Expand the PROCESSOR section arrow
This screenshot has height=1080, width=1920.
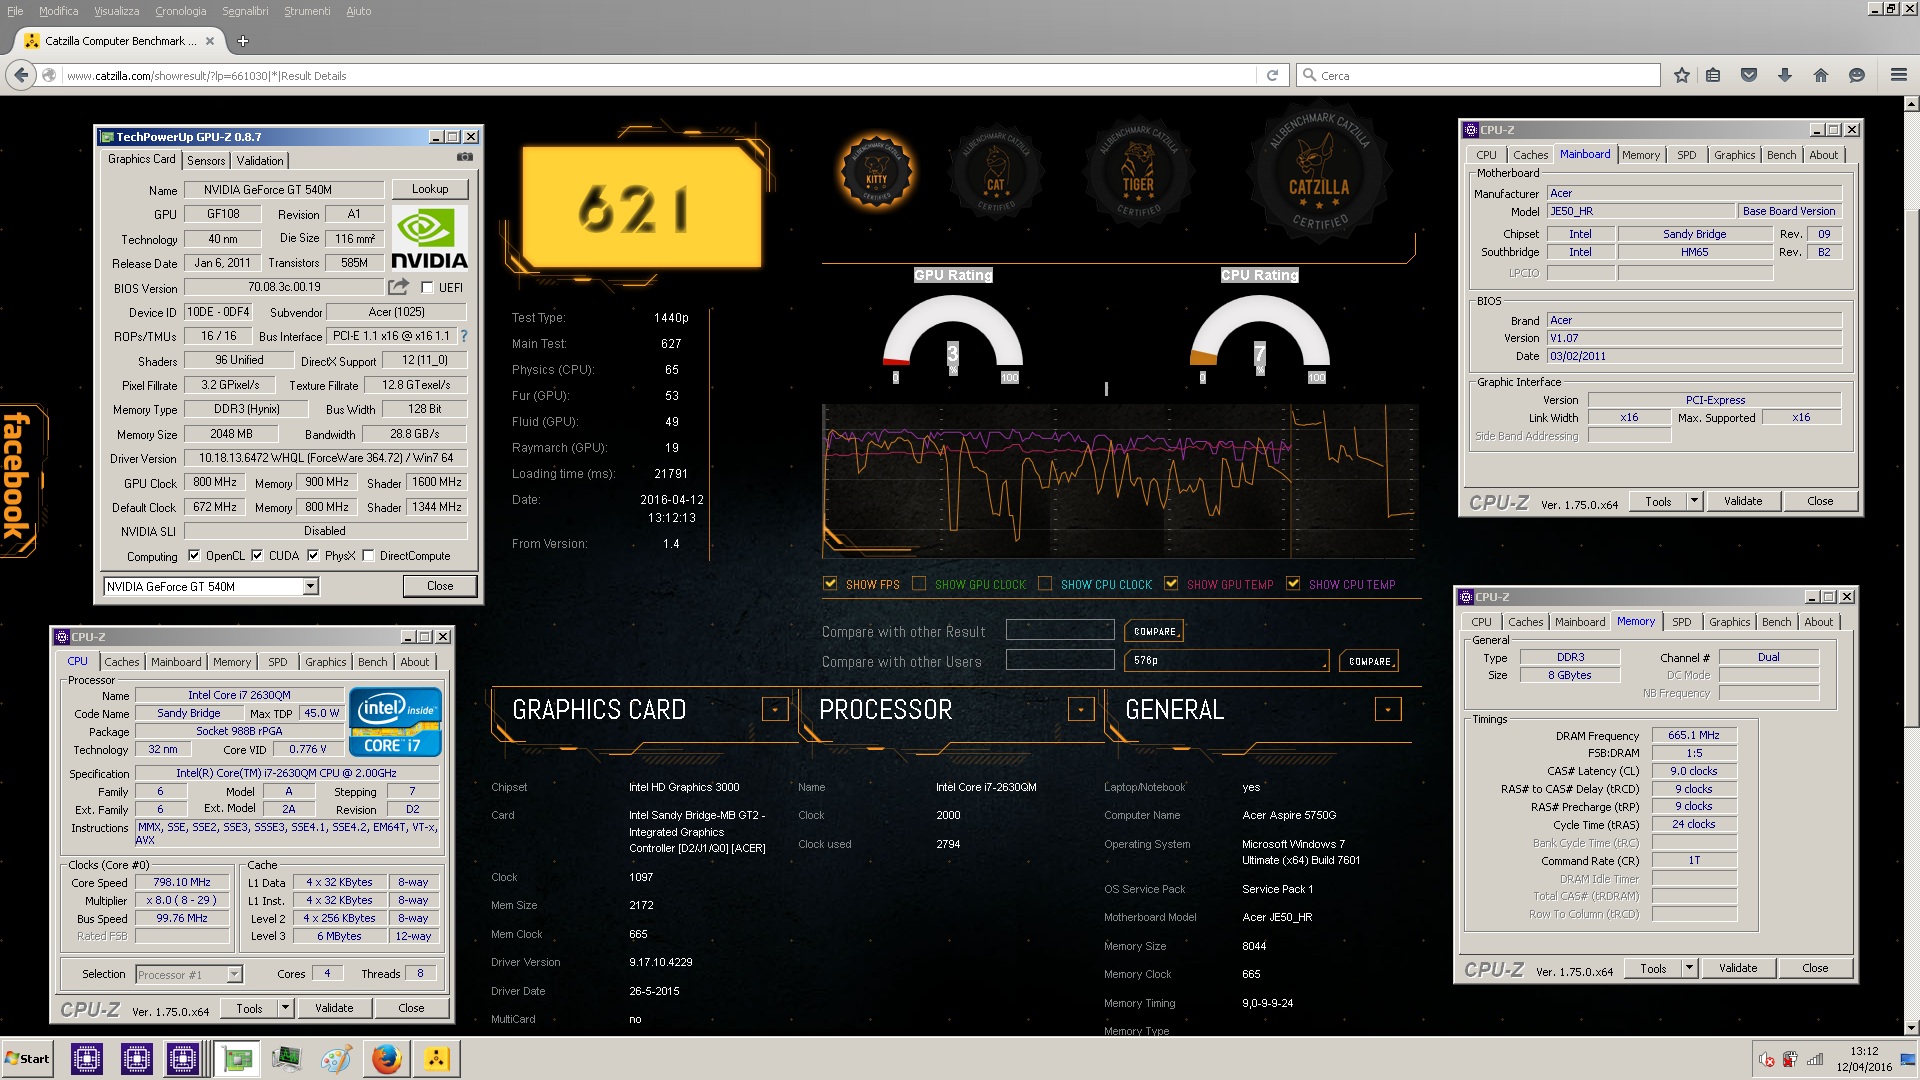1081,709
